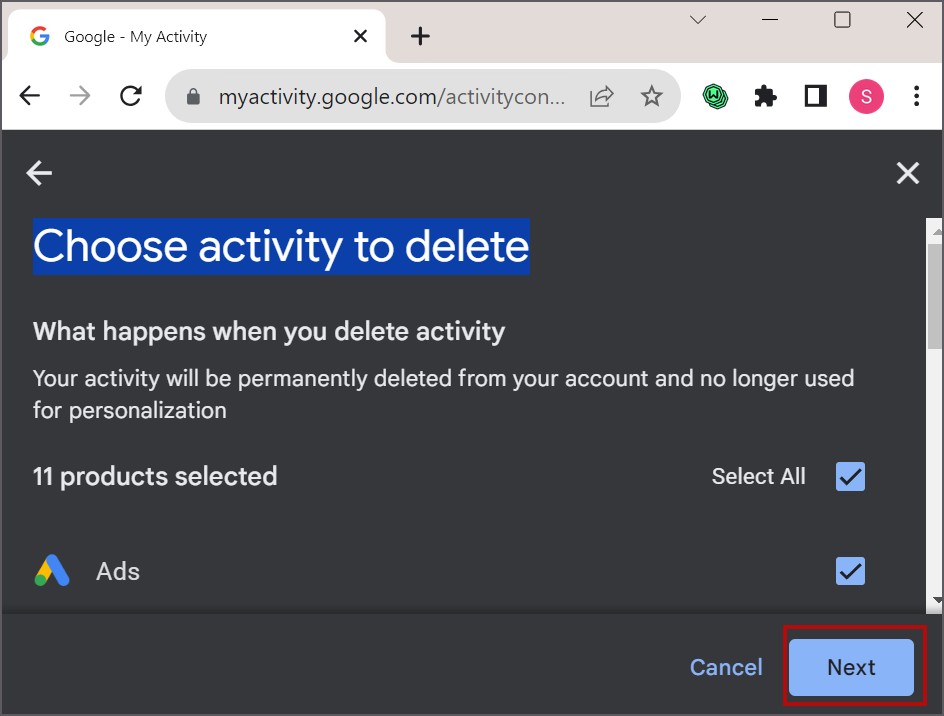This screenshot has width=944, height=716.
Task: Click the 'Ads' label
Action: point(118,571)
